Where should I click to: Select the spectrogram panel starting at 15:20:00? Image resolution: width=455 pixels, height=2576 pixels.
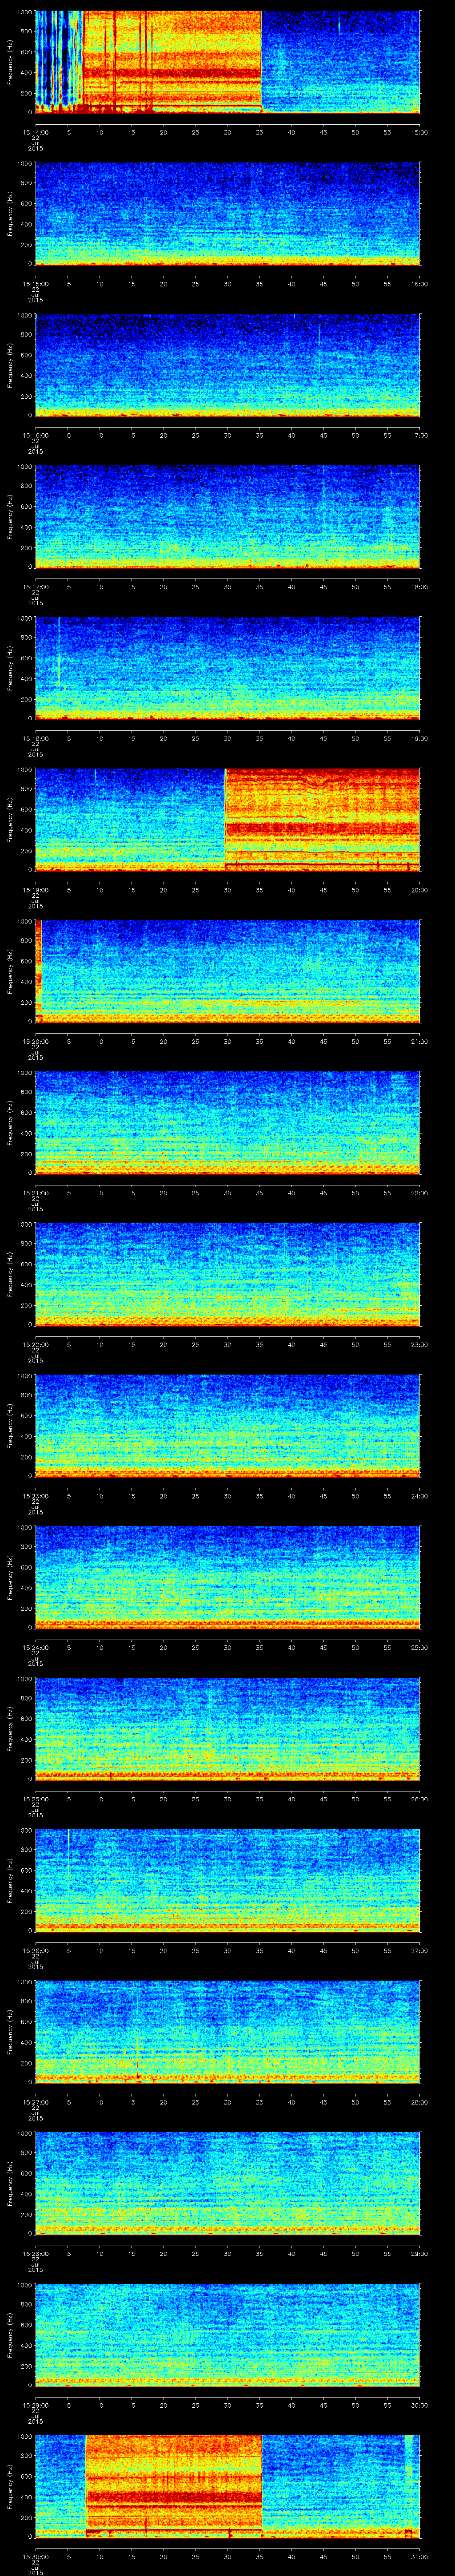[x=228, y=970]
